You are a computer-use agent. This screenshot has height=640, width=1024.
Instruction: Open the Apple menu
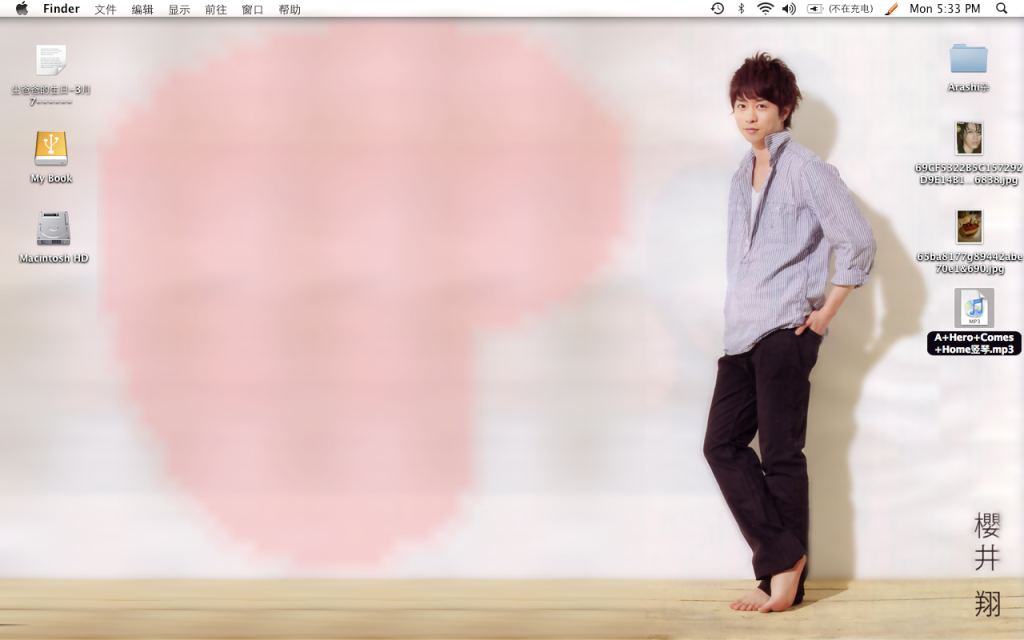[x=22, y=9]
